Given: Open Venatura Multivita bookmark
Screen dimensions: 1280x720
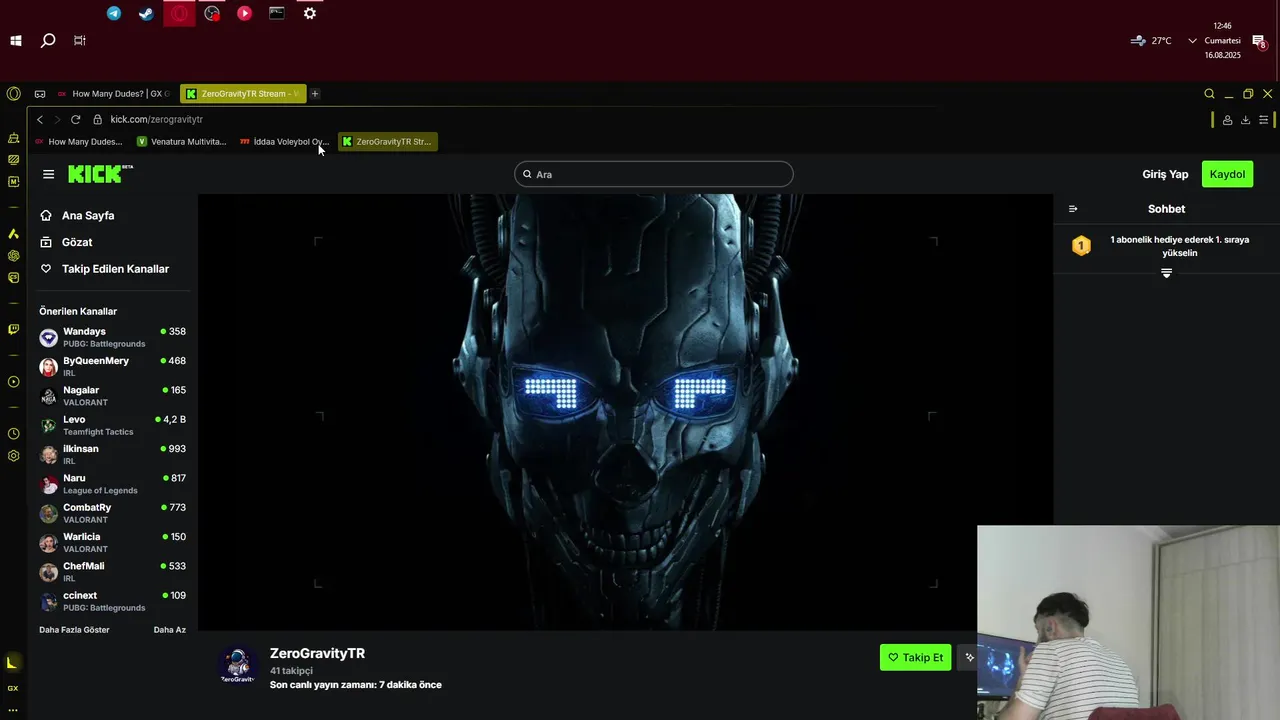Looking at the screenshot, I should 181,142.
